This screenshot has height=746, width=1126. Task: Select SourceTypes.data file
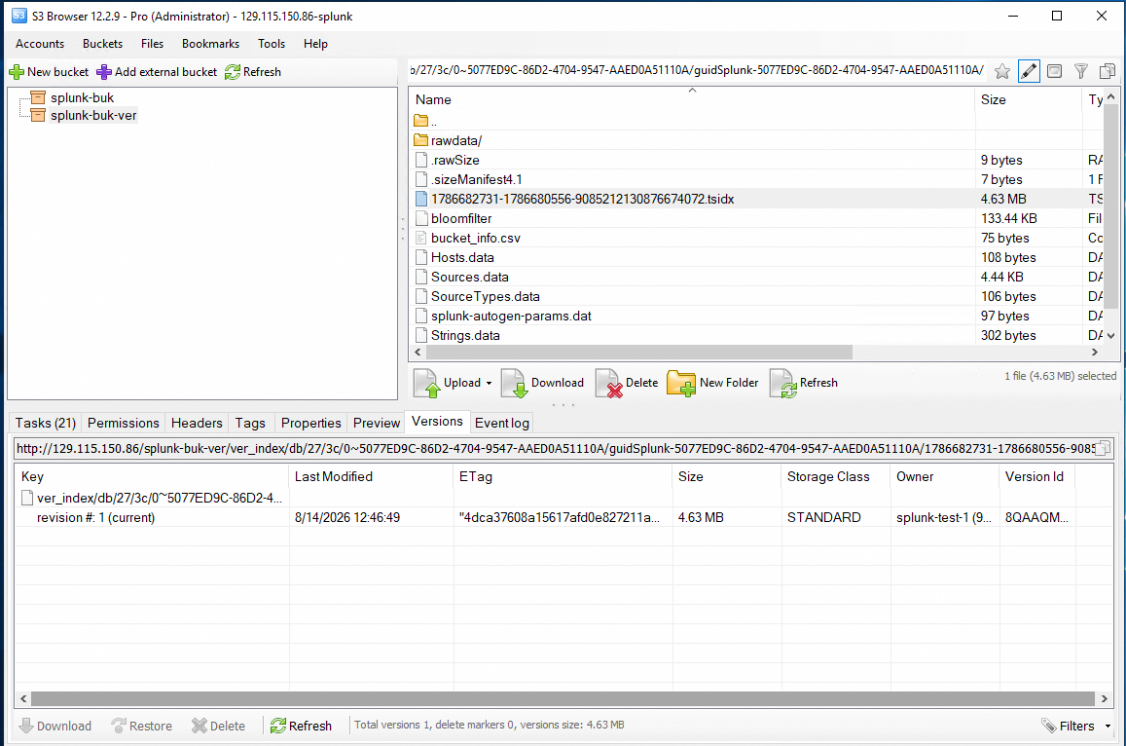tap(478, 296)
